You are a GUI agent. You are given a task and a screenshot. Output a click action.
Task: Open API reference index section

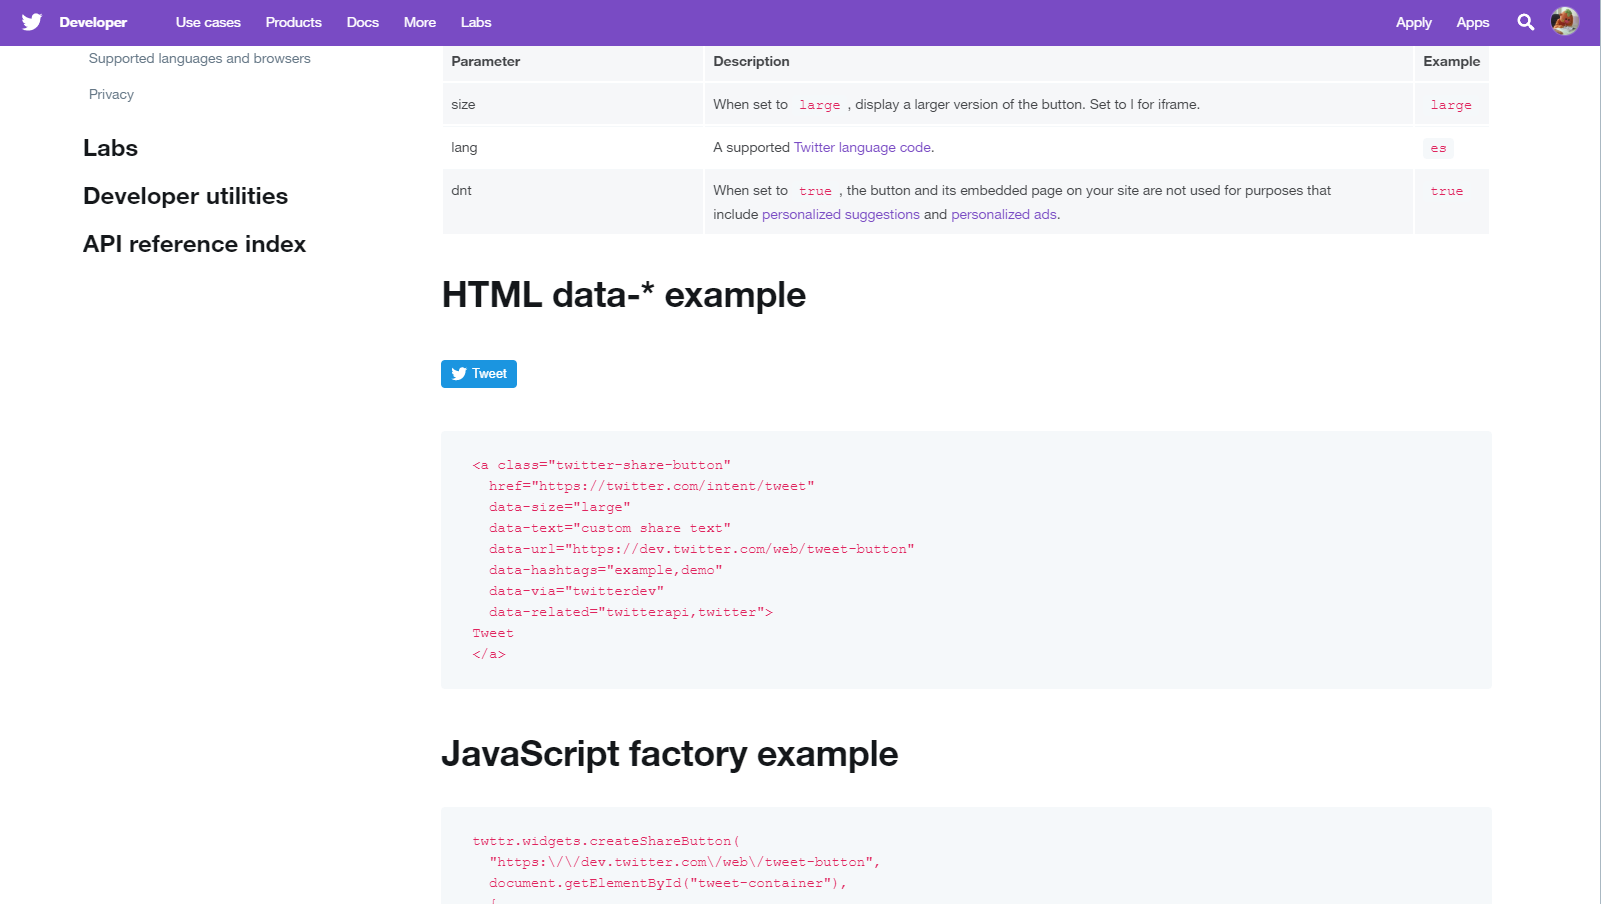(195, 244)
